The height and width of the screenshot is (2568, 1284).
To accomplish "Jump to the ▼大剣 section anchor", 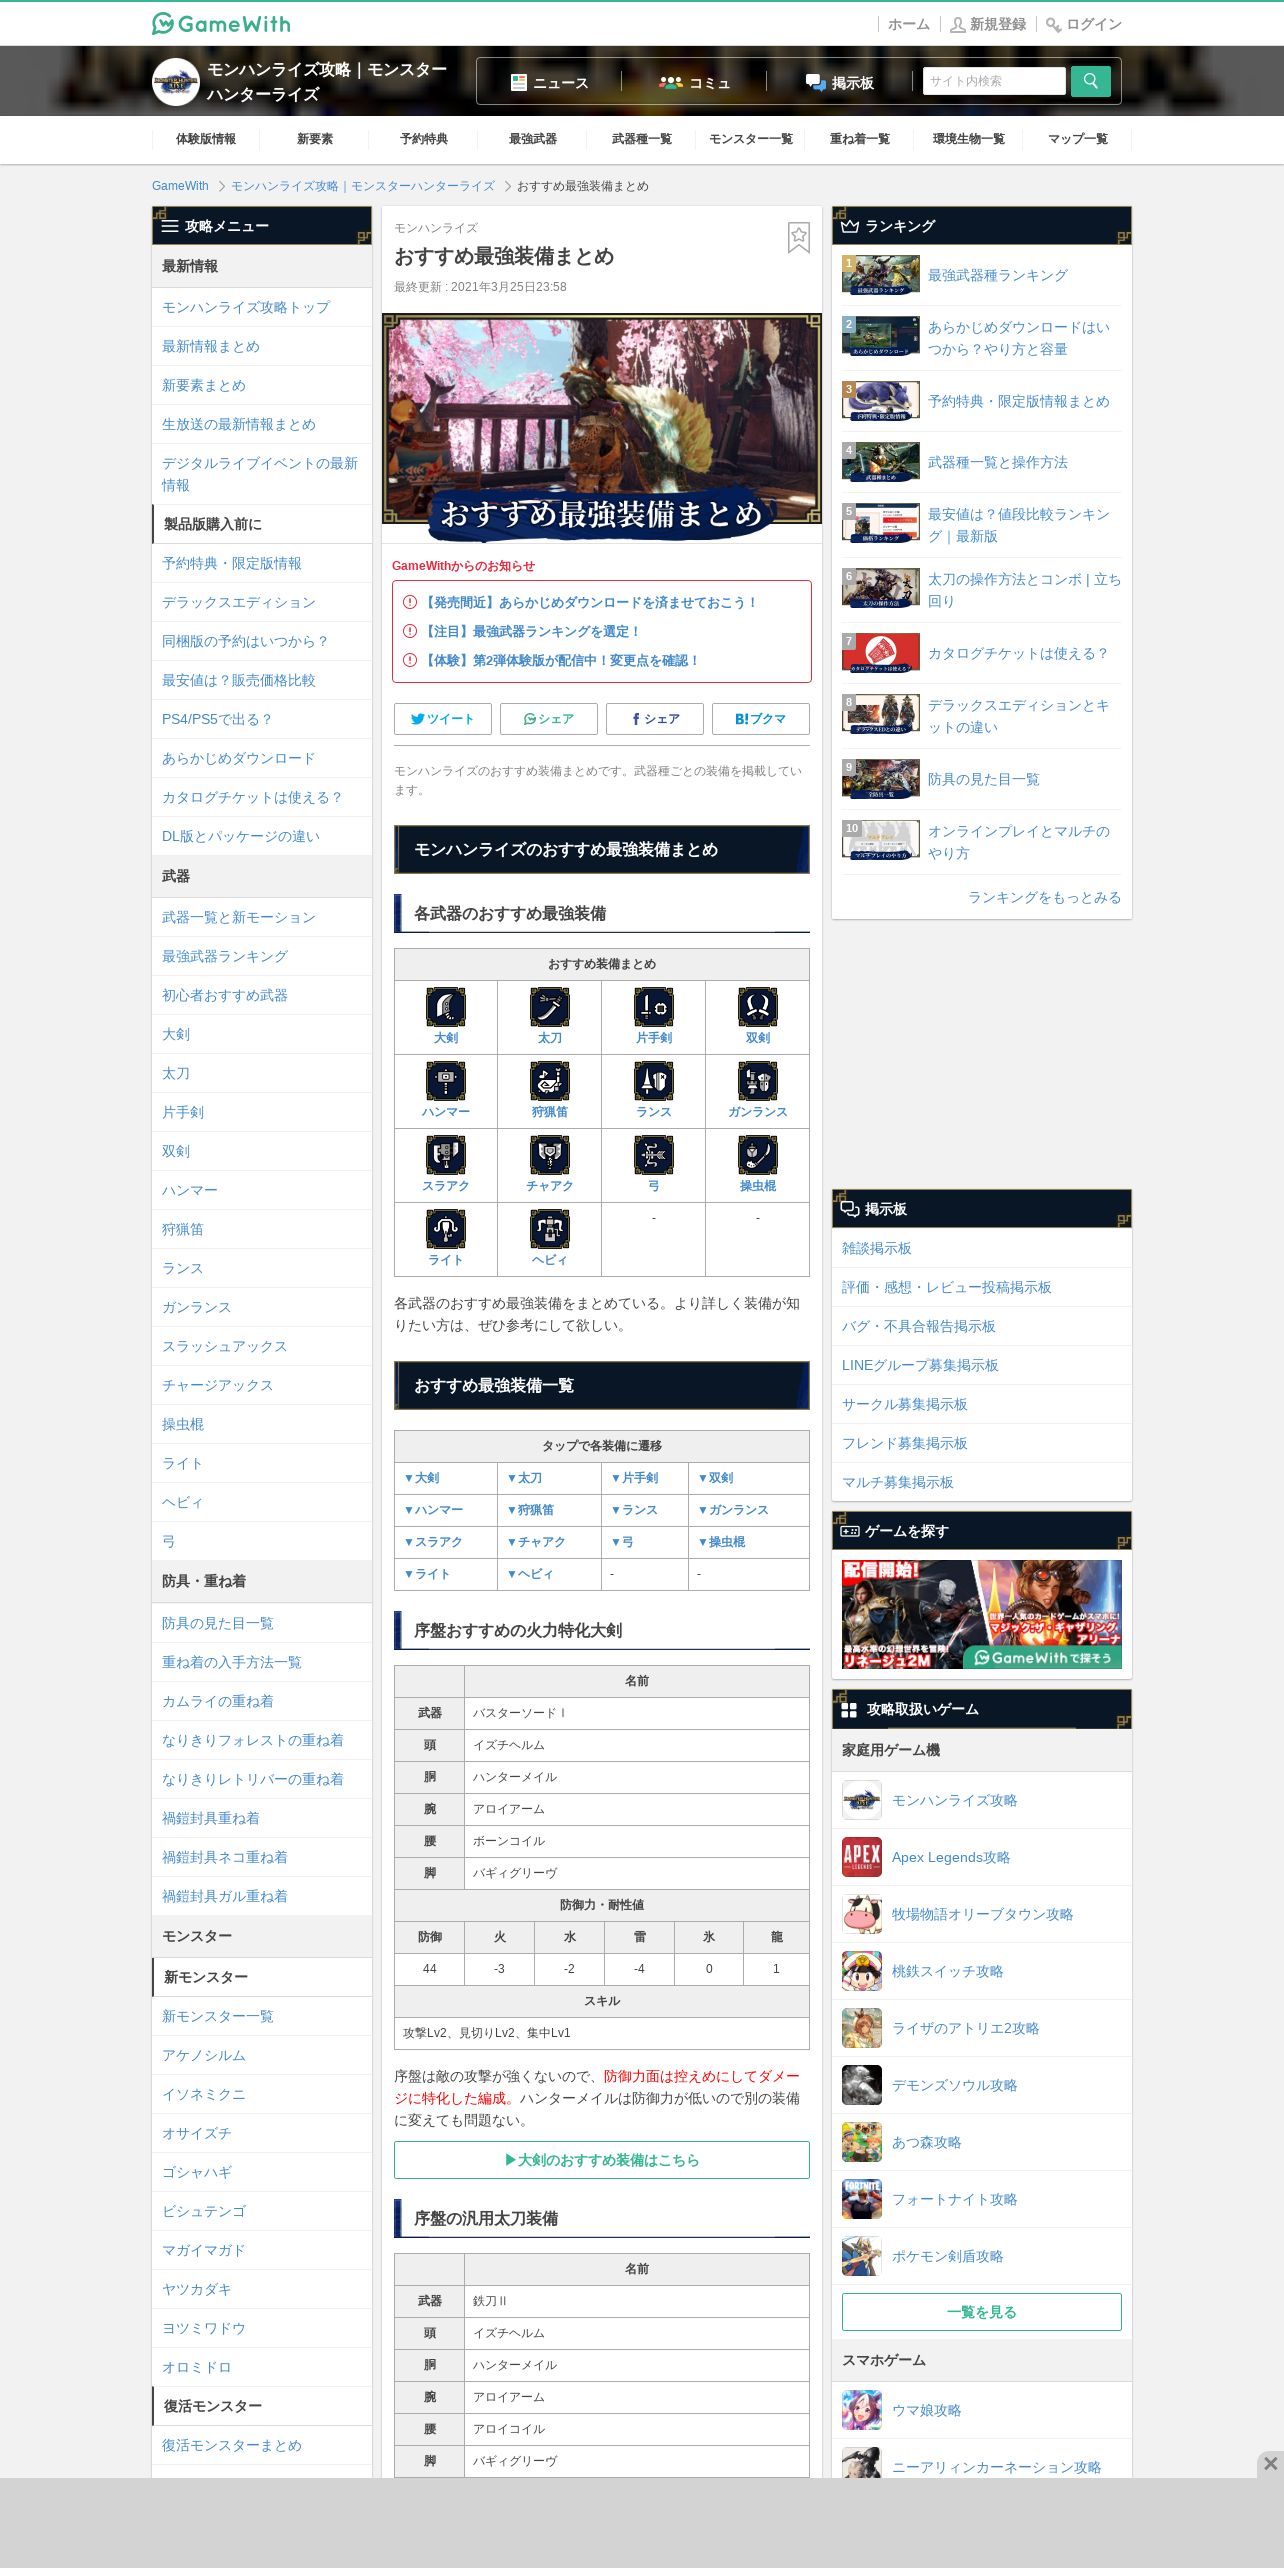I will click(x=422, y=1478).
